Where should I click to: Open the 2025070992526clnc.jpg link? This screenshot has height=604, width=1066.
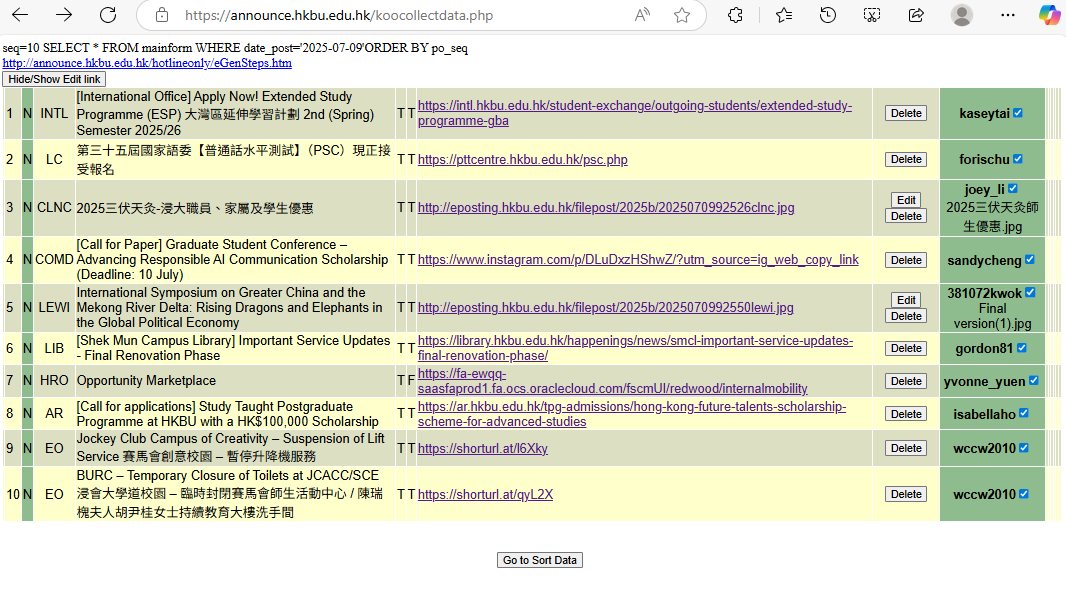coord(606,207)
